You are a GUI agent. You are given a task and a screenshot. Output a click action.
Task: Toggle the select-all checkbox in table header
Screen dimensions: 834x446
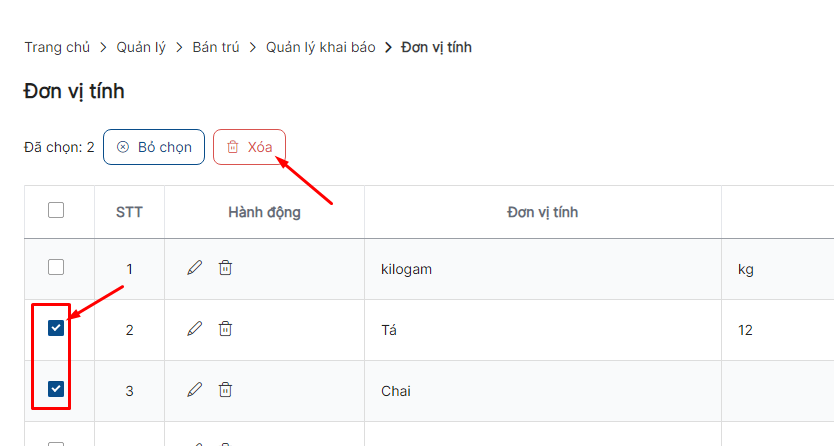(x=56, y=210)
